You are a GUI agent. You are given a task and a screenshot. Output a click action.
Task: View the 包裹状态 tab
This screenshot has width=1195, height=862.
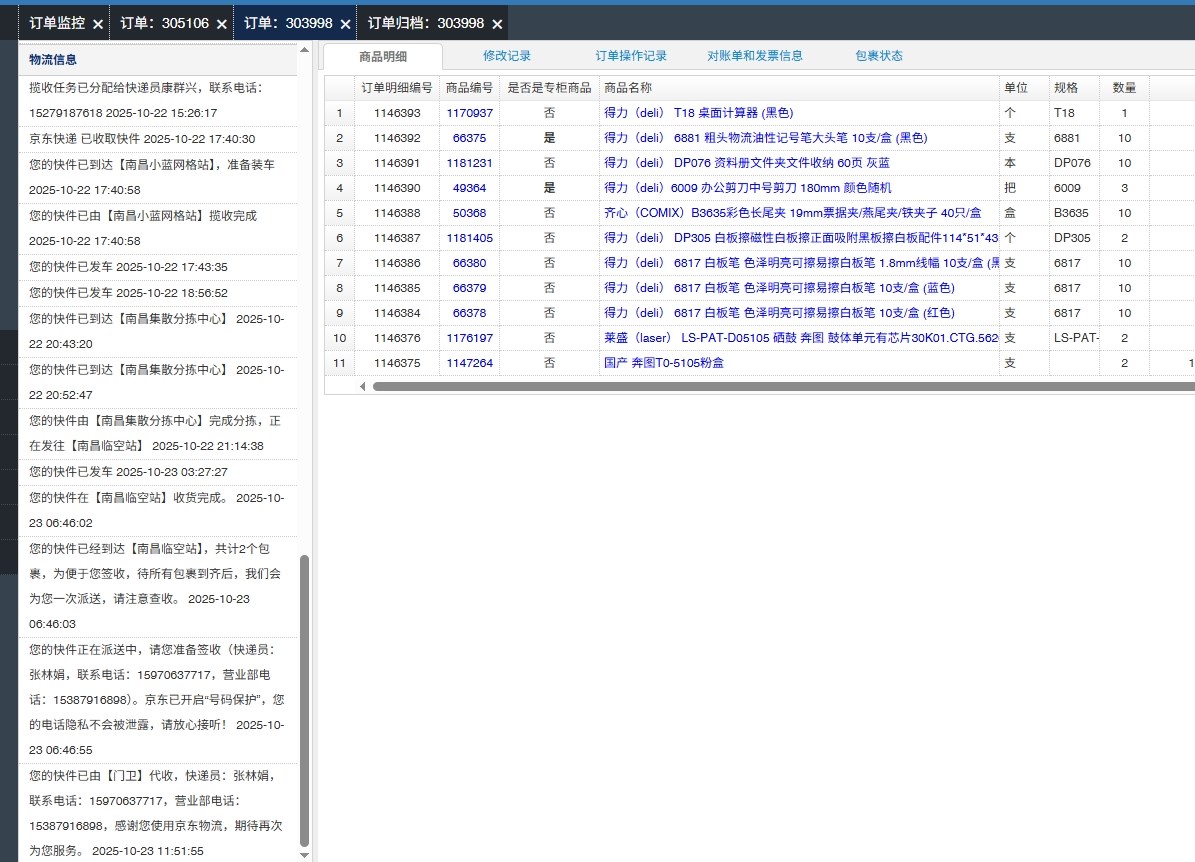tap(878, 56)
